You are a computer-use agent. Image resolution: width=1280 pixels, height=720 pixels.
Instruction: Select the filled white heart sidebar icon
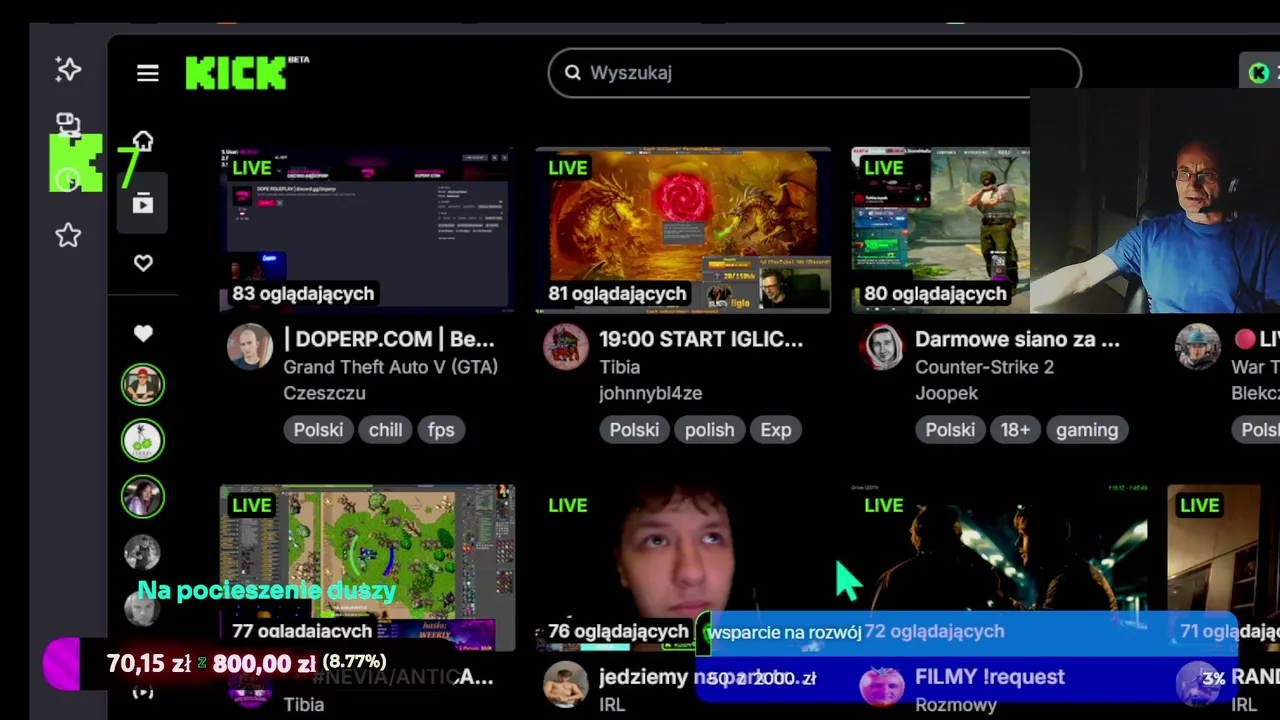[x=143, y=333]
